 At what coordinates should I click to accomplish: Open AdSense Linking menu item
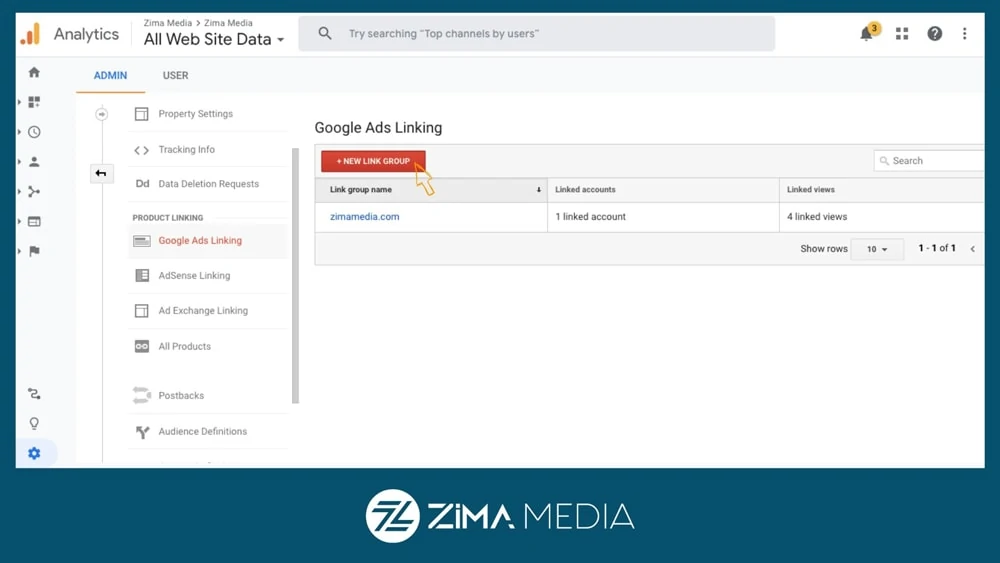(x=194, y=275)
